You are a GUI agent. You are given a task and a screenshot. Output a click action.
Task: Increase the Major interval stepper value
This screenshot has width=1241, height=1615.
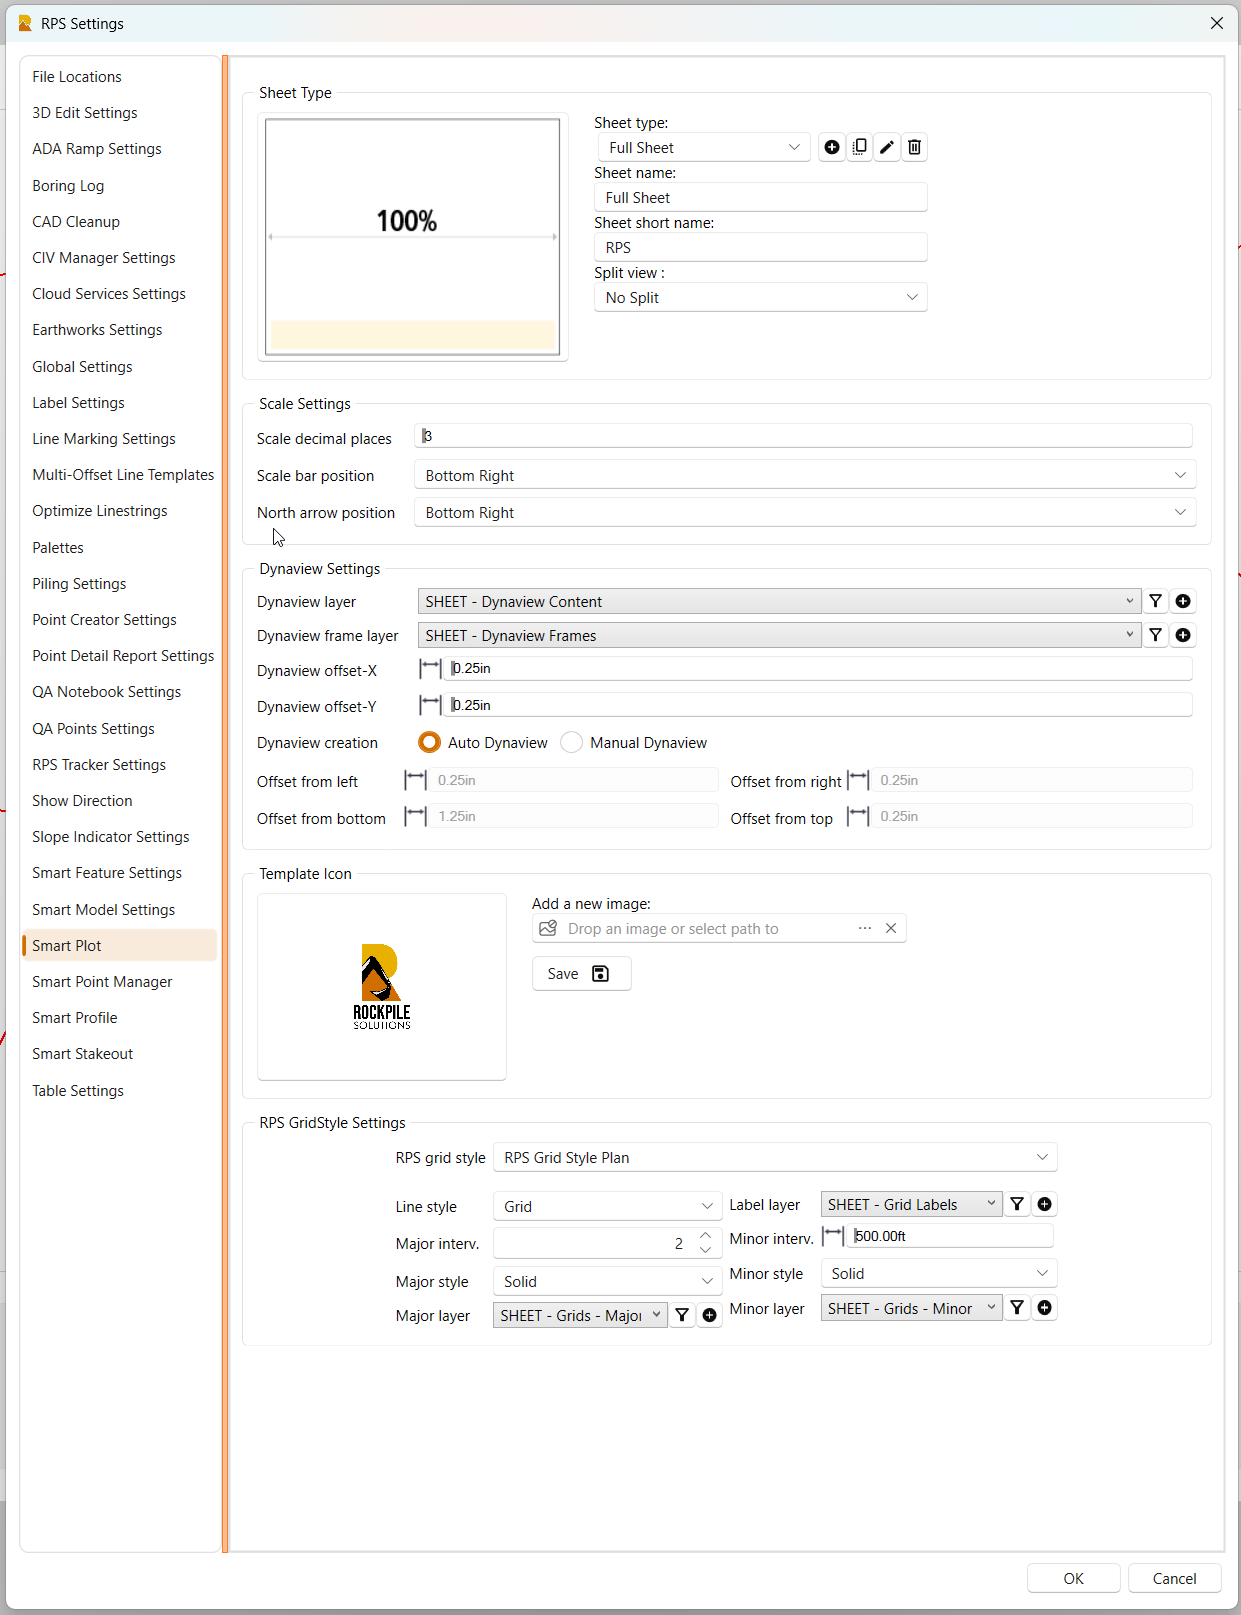[706, 1236]
